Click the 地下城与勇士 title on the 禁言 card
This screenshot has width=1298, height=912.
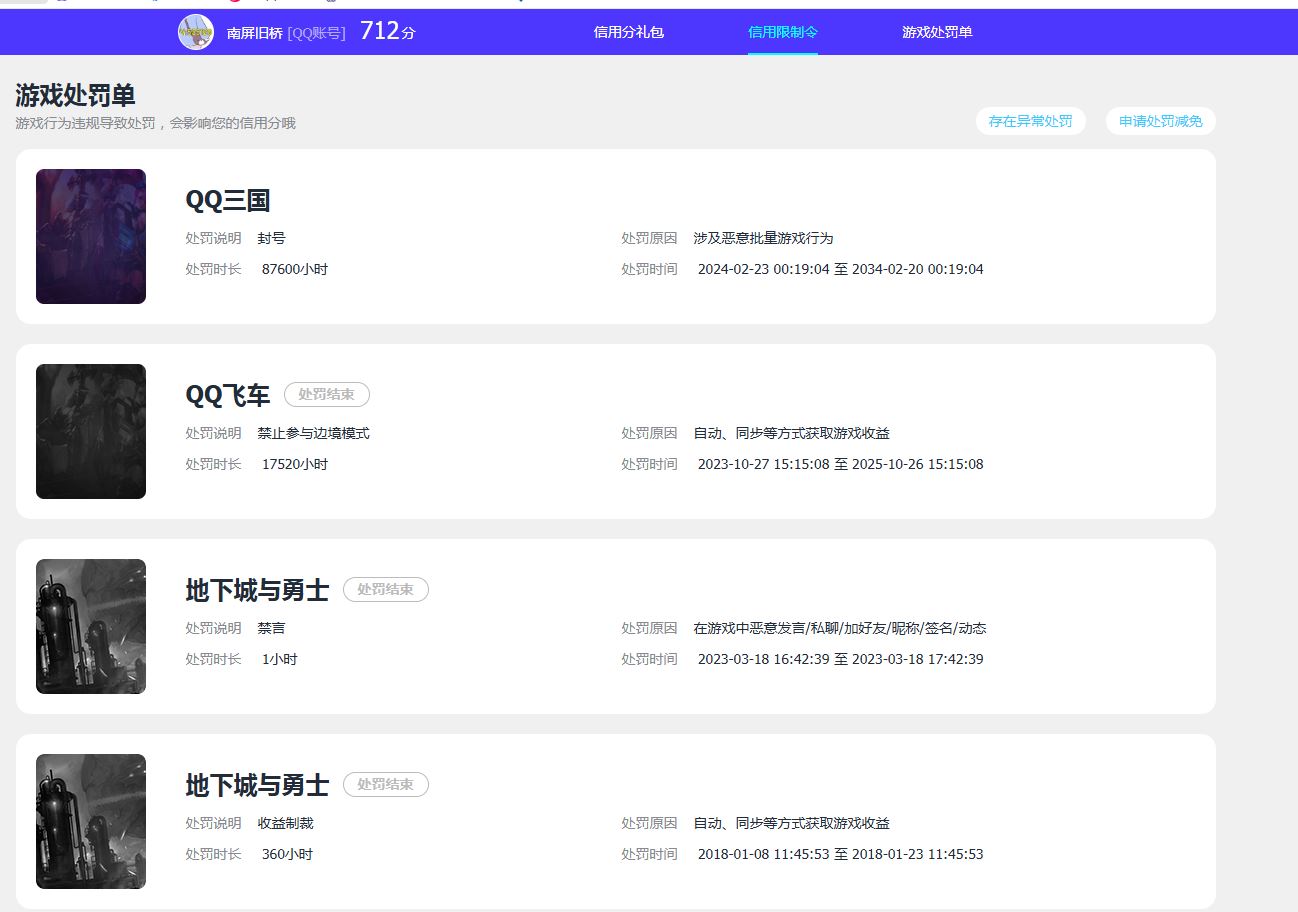click(257, 590)
